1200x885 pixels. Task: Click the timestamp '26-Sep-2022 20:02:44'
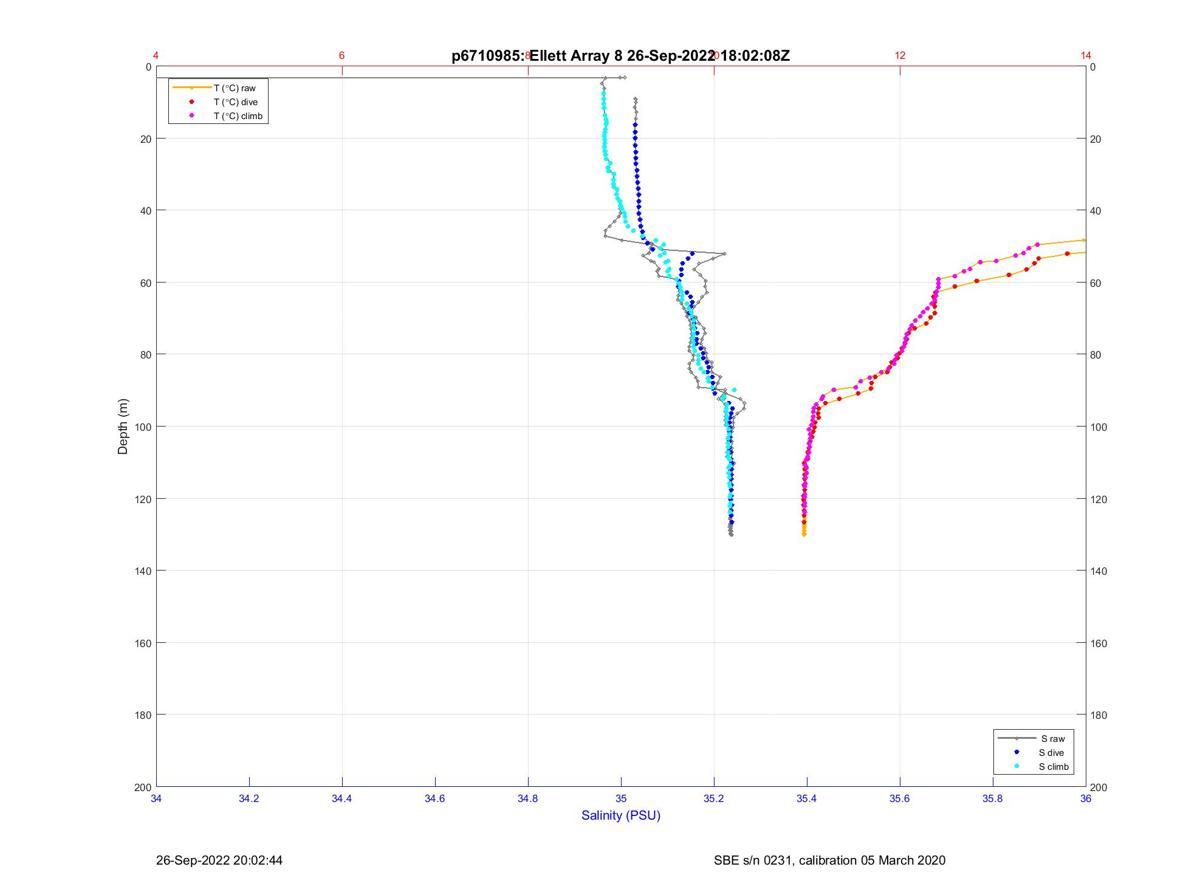tap(219, 860)
